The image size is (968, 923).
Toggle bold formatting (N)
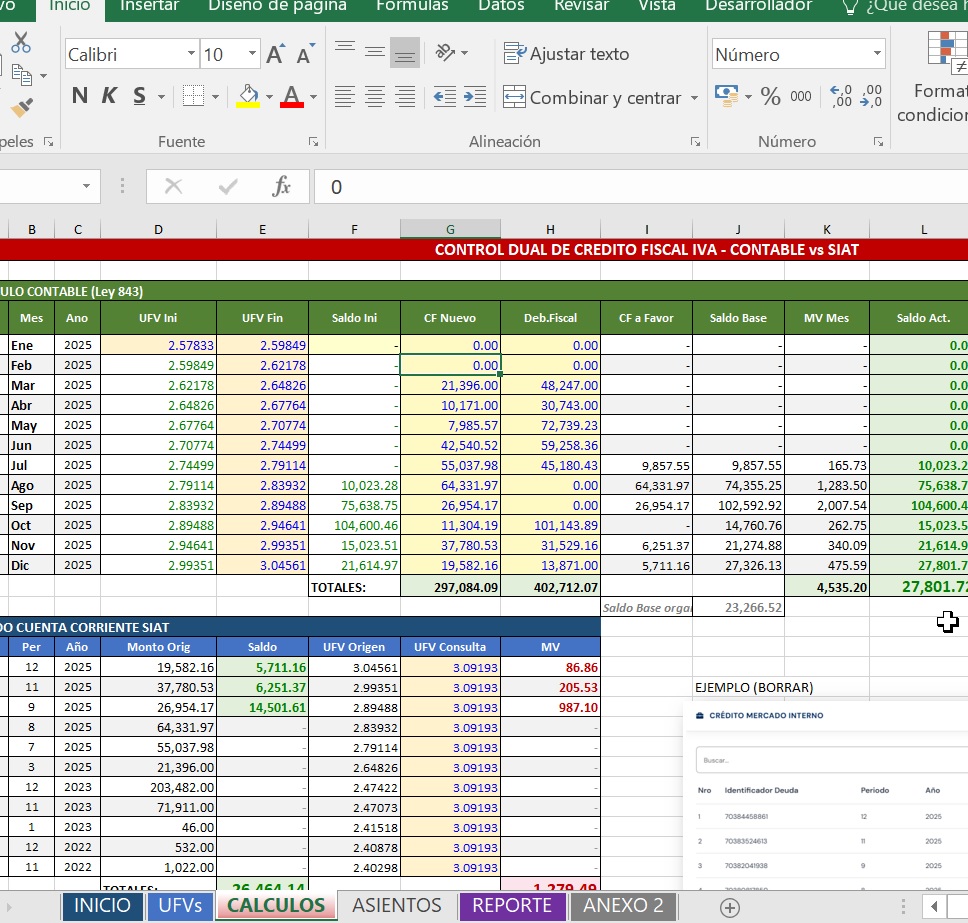point(80,97)
